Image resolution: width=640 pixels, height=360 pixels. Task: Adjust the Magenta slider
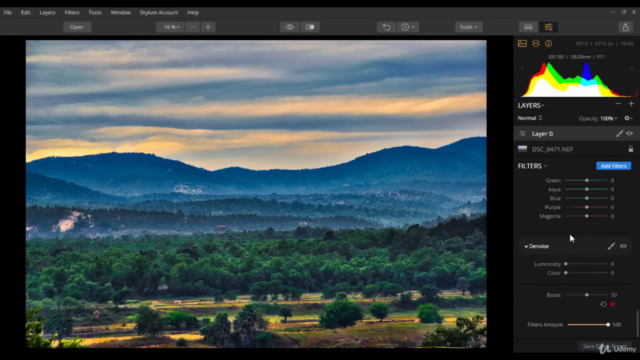point(587,216)
